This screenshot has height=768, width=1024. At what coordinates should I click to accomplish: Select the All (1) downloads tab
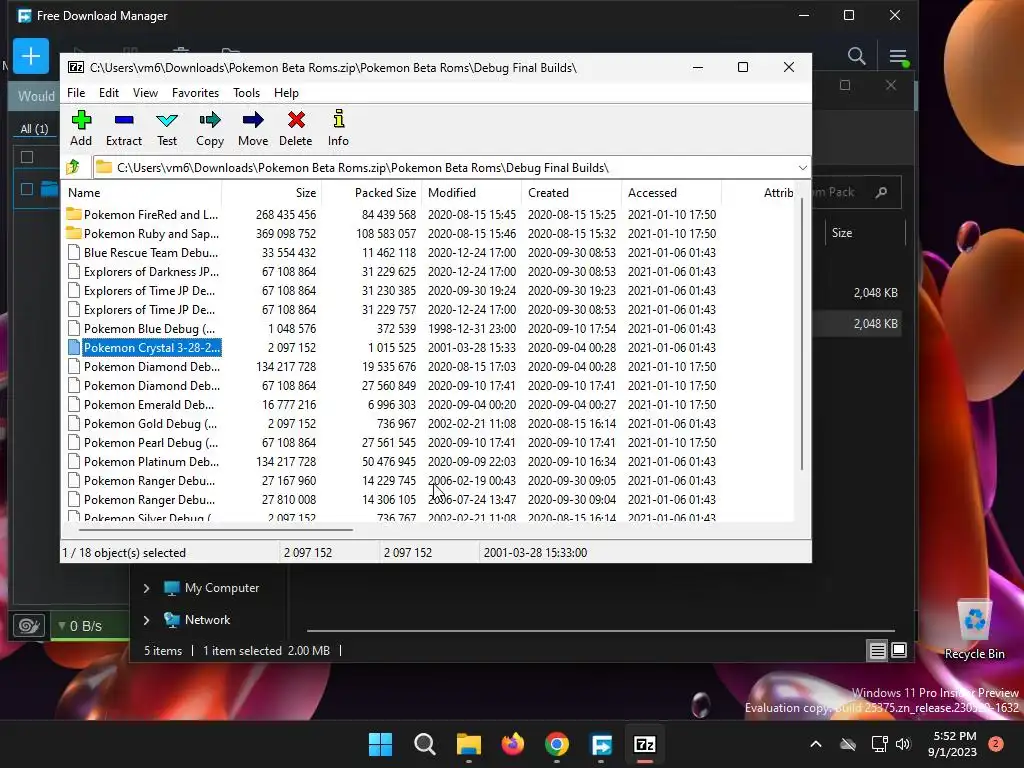(35, 129)
